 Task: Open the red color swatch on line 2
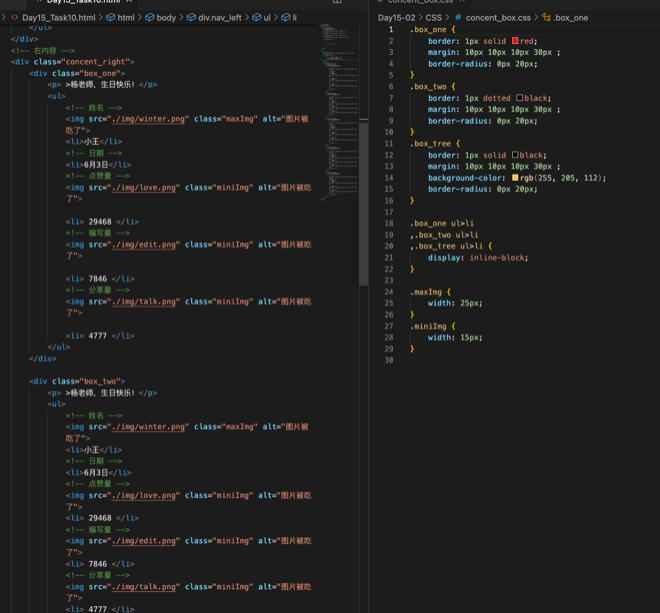pyautogui.click(x=515, y=41)
